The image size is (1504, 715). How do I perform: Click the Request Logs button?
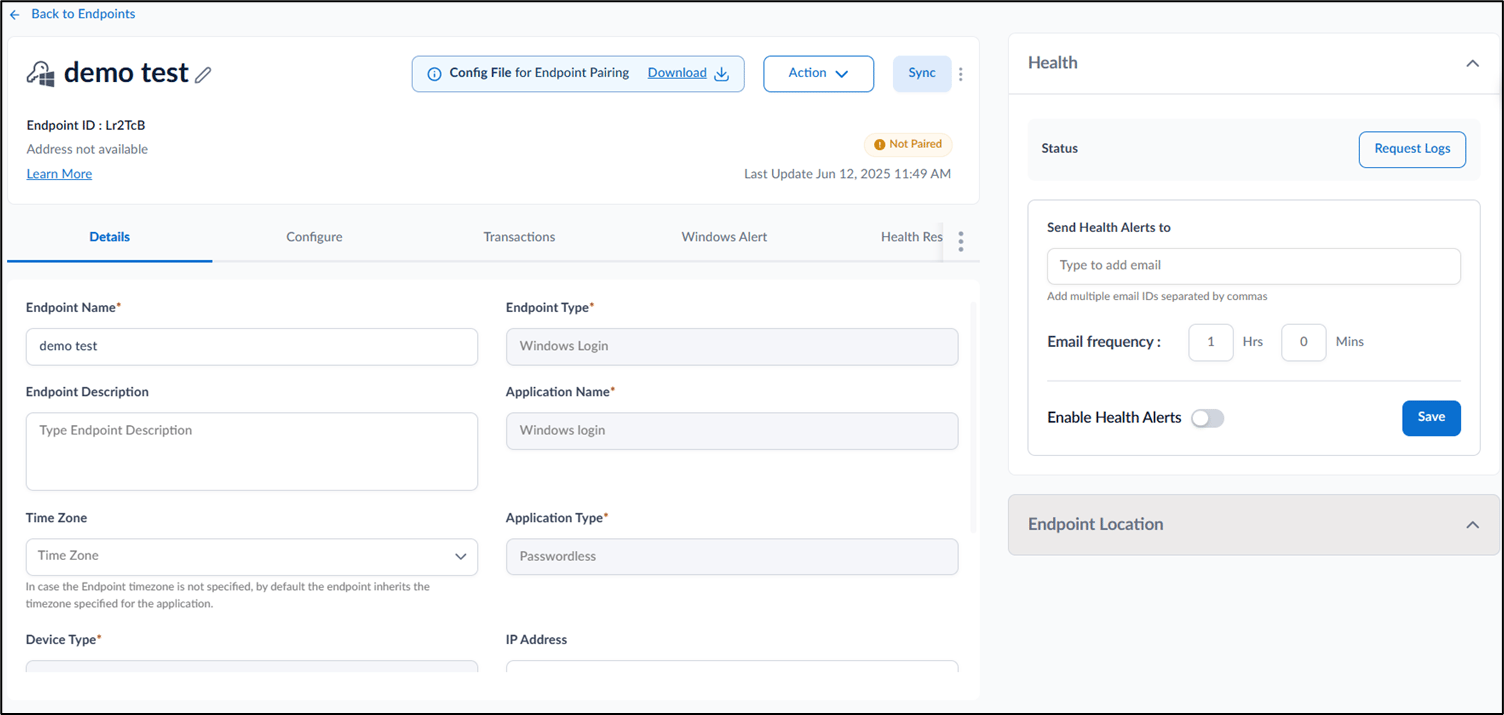1412,149
